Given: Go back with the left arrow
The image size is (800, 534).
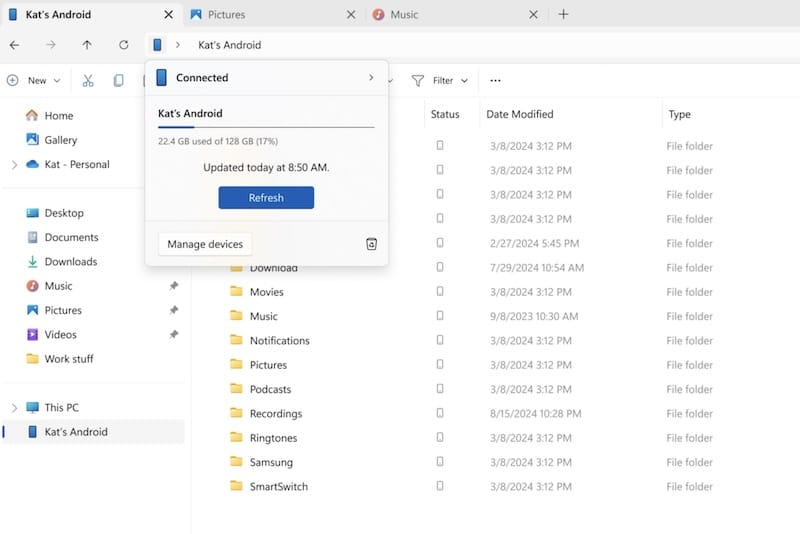Looking at the screenshot, I should (x=14, y=45).
